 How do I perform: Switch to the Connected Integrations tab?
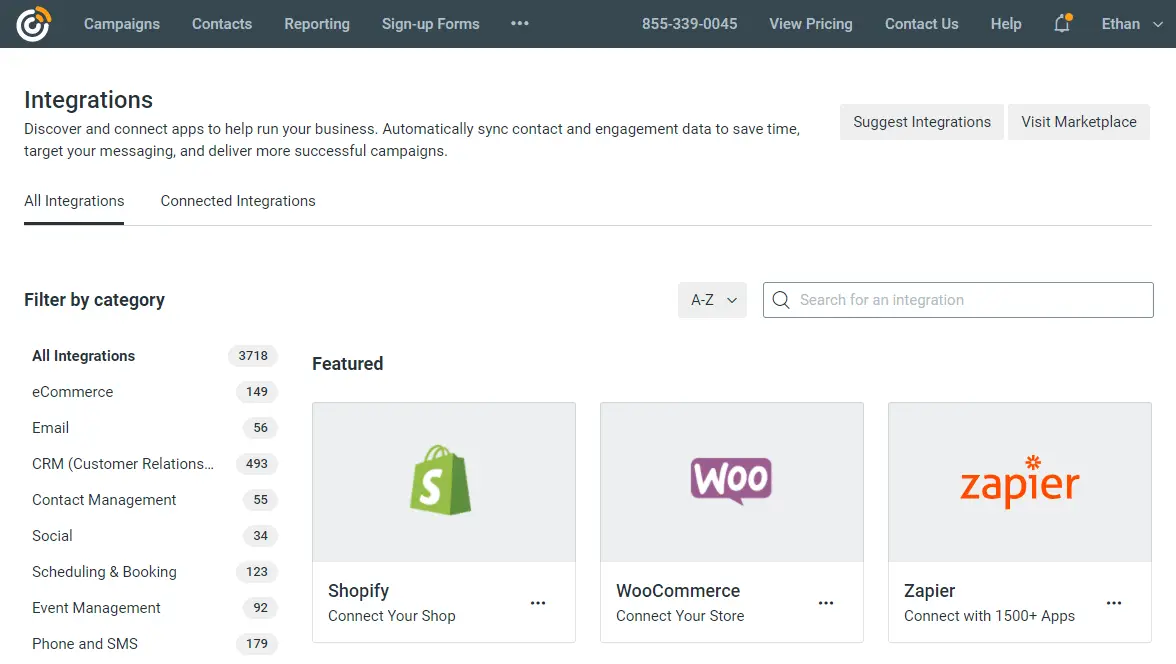(238, 201)
